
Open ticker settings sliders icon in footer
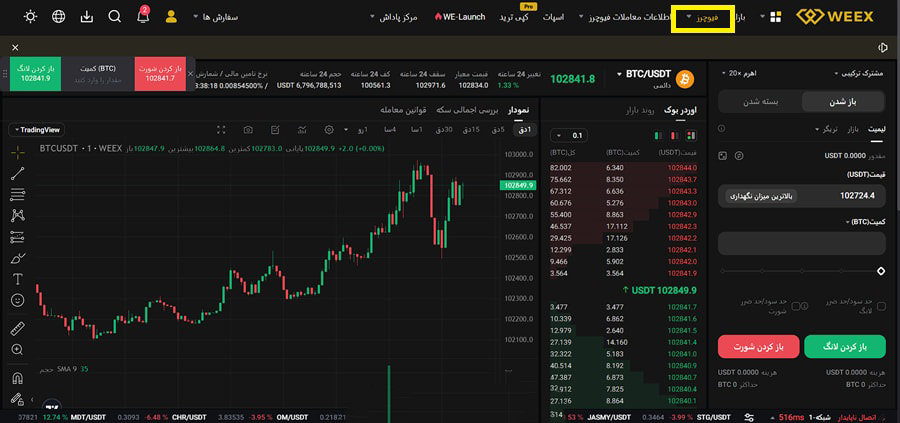[x=749, y=417]
